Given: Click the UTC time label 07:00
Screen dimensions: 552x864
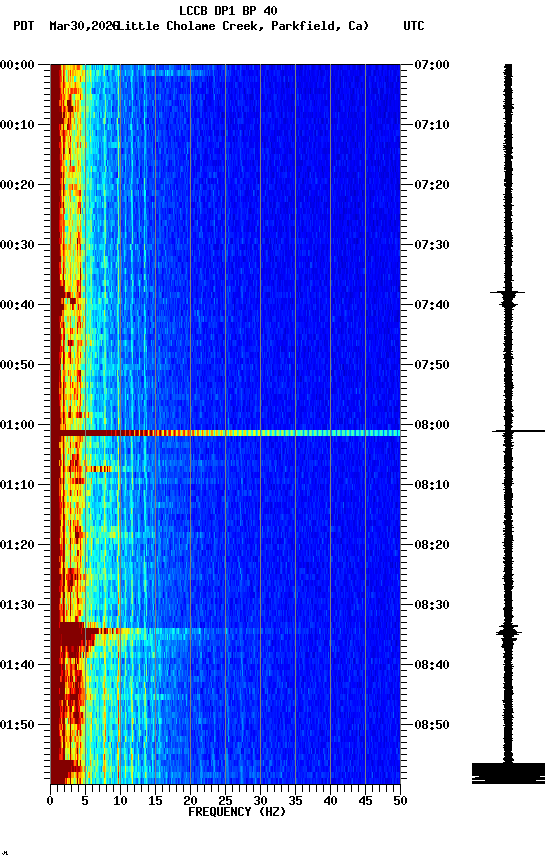Looking at the screenshot, I should pyautogui.click(x=432, y=65).
